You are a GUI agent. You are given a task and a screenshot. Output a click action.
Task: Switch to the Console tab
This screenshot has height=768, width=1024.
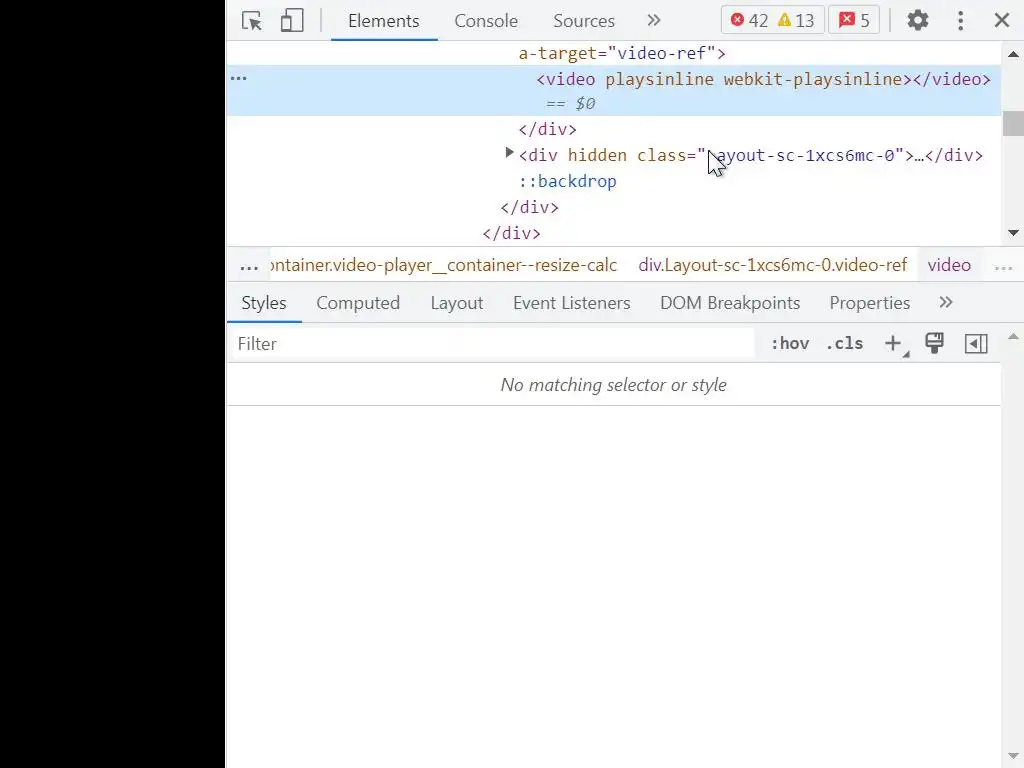point(486,21)
